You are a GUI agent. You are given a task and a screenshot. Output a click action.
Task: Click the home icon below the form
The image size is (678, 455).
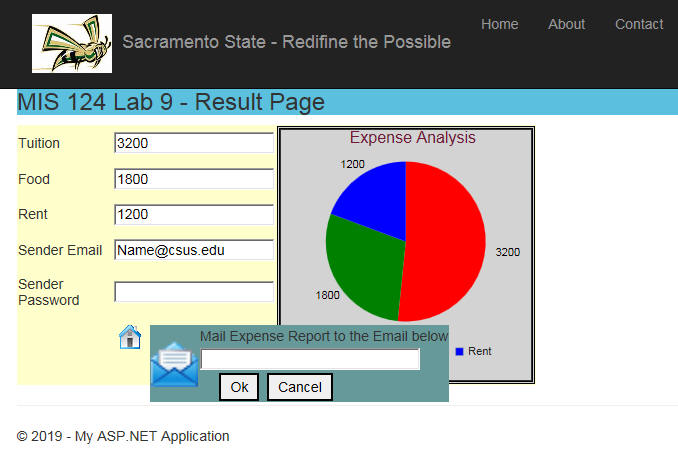(130, 337)
